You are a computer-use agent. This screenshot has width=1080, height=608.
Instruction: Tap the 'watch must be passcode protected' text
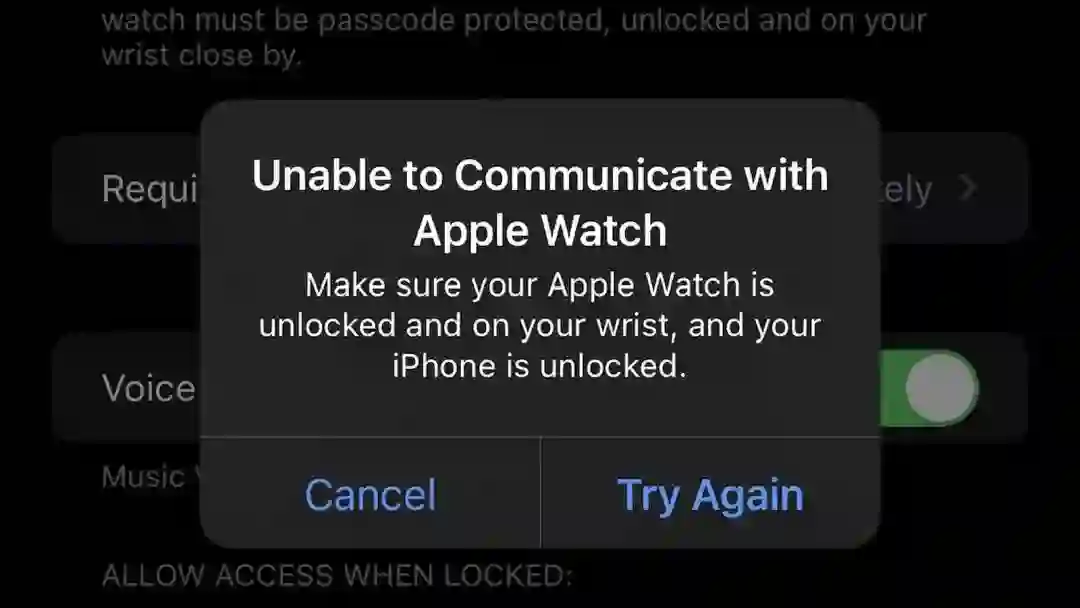pyautogui.click(x=355, y=21)
